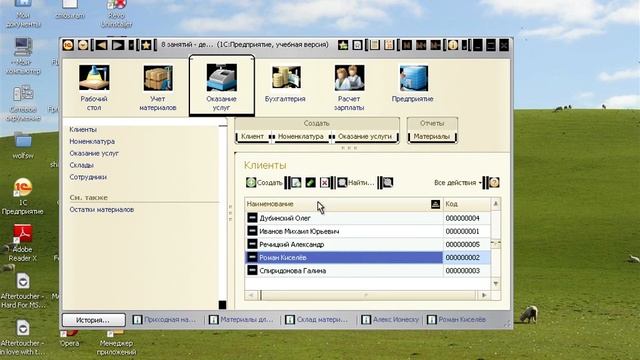This screenshot has height=360, width=640.
Task: Click the code cell 000000002
Action: pyautogui.click(x=467, y=257)
